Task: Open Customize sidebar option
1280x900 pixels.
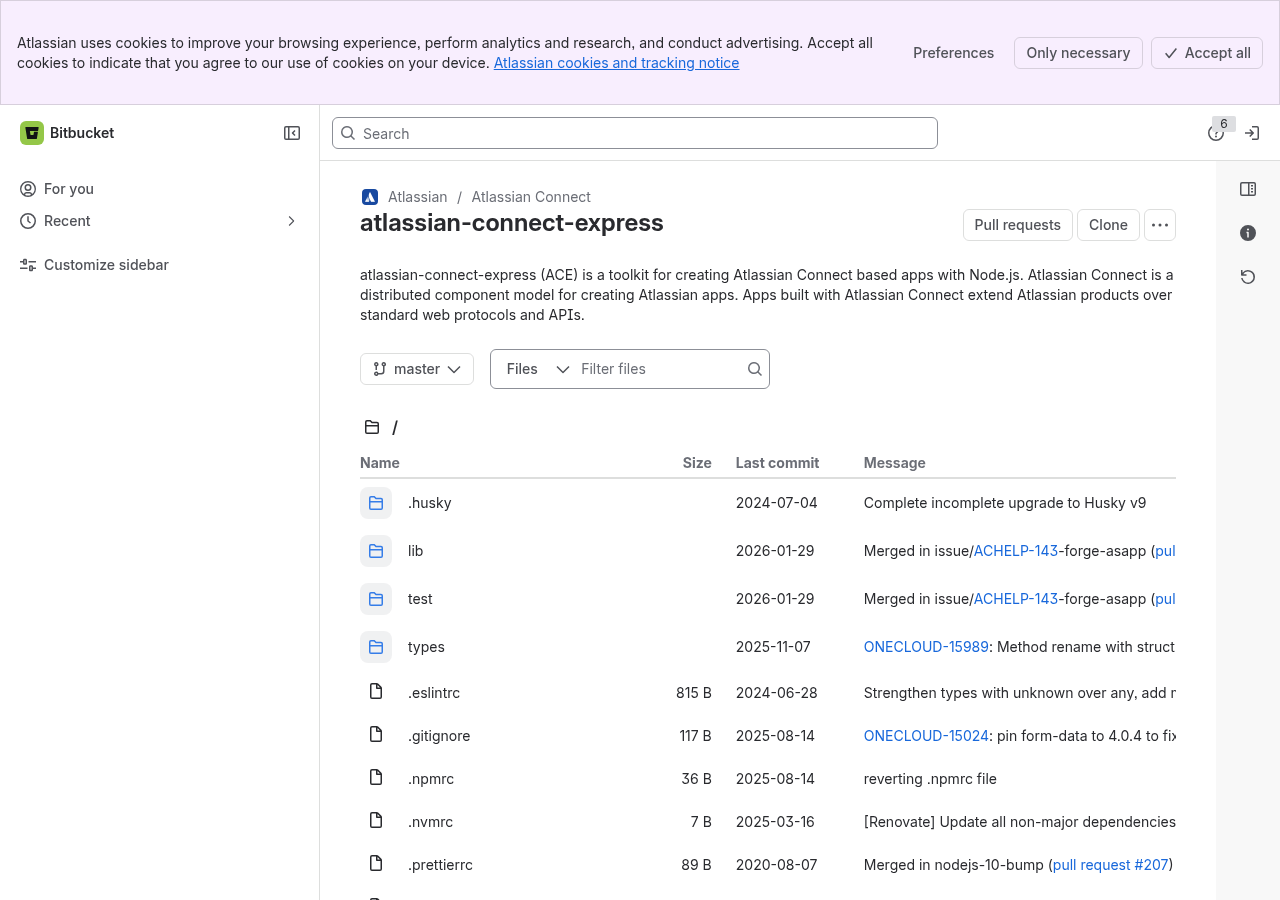Action: [x=160, y=265]
